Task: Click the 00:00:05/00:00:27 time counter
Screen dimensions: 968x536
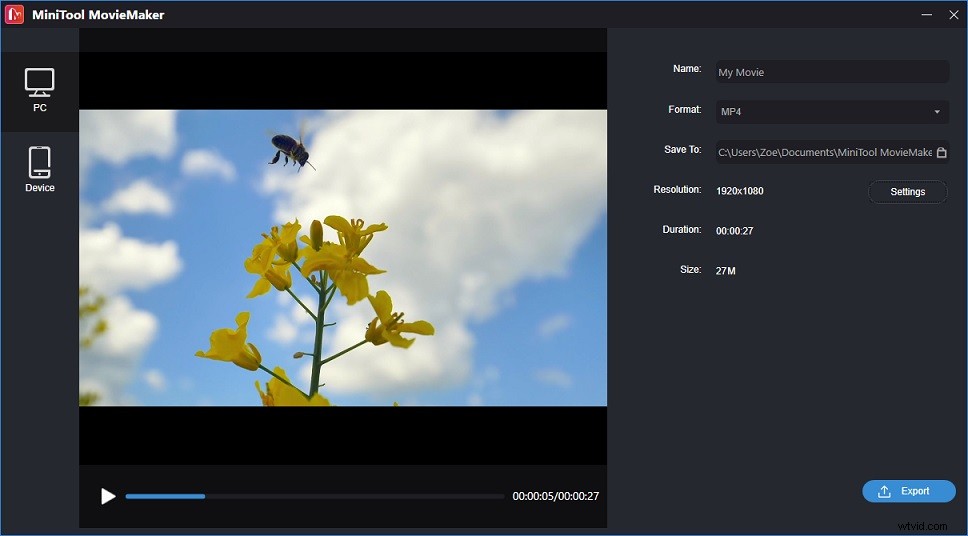Action: pos(556,496)
